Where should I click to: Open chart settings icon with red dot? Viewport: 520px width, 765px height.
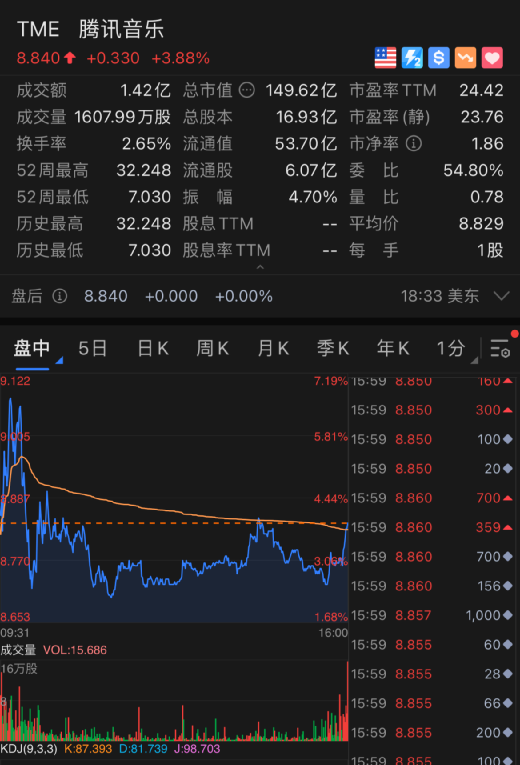(x=501, y=347)
